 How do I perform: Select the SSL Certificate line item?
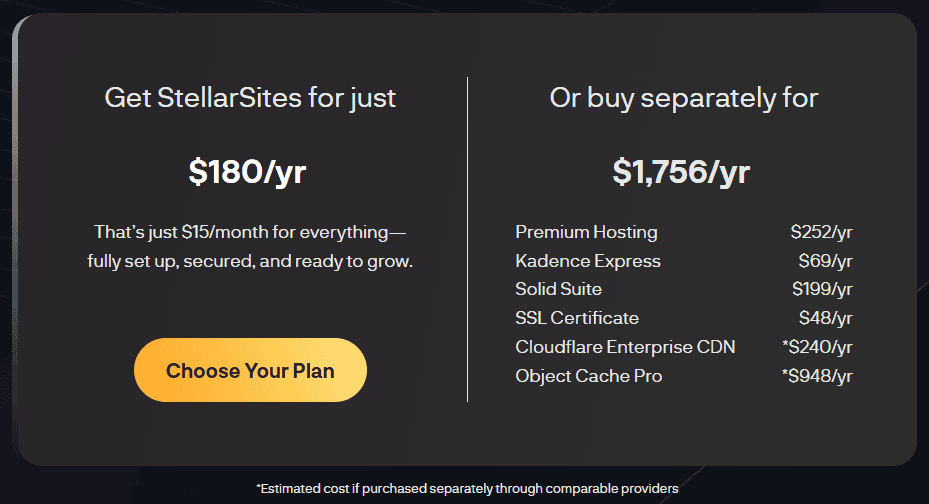(x=577, y=318)
